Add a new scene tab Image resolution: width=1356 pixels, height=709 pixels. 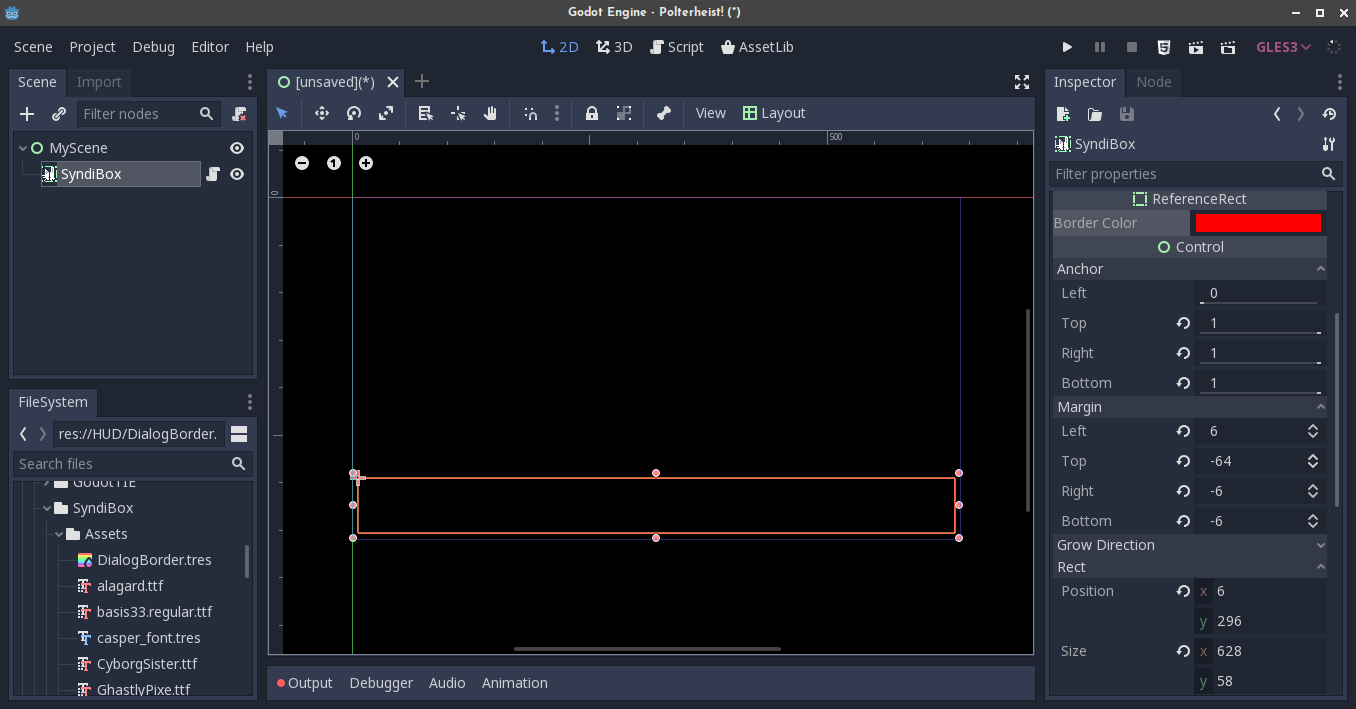coord(422,81)
